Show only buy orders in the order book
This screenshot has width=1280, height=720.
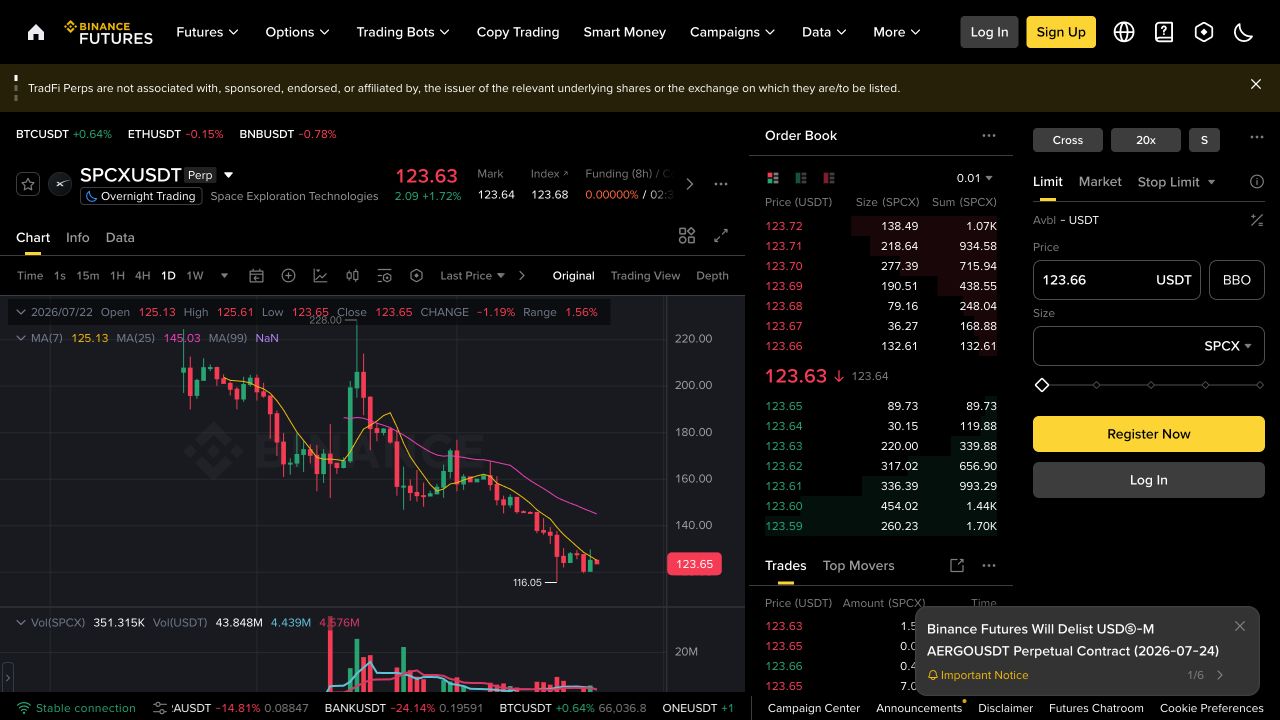tap(801, 178)
